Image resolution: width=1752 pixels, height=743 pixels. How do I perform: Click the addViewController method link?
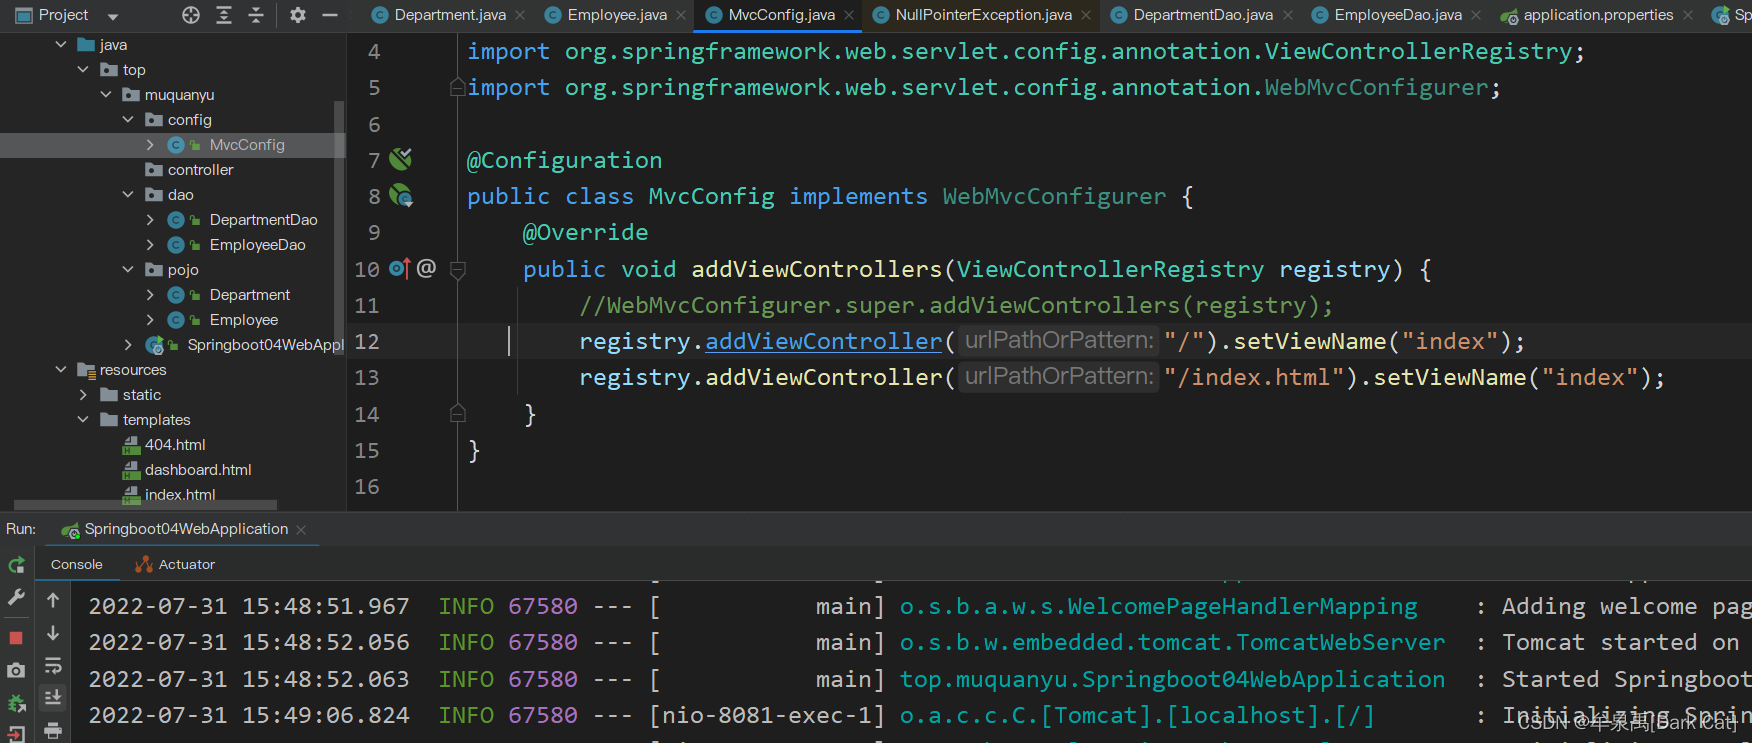point(824,341)
